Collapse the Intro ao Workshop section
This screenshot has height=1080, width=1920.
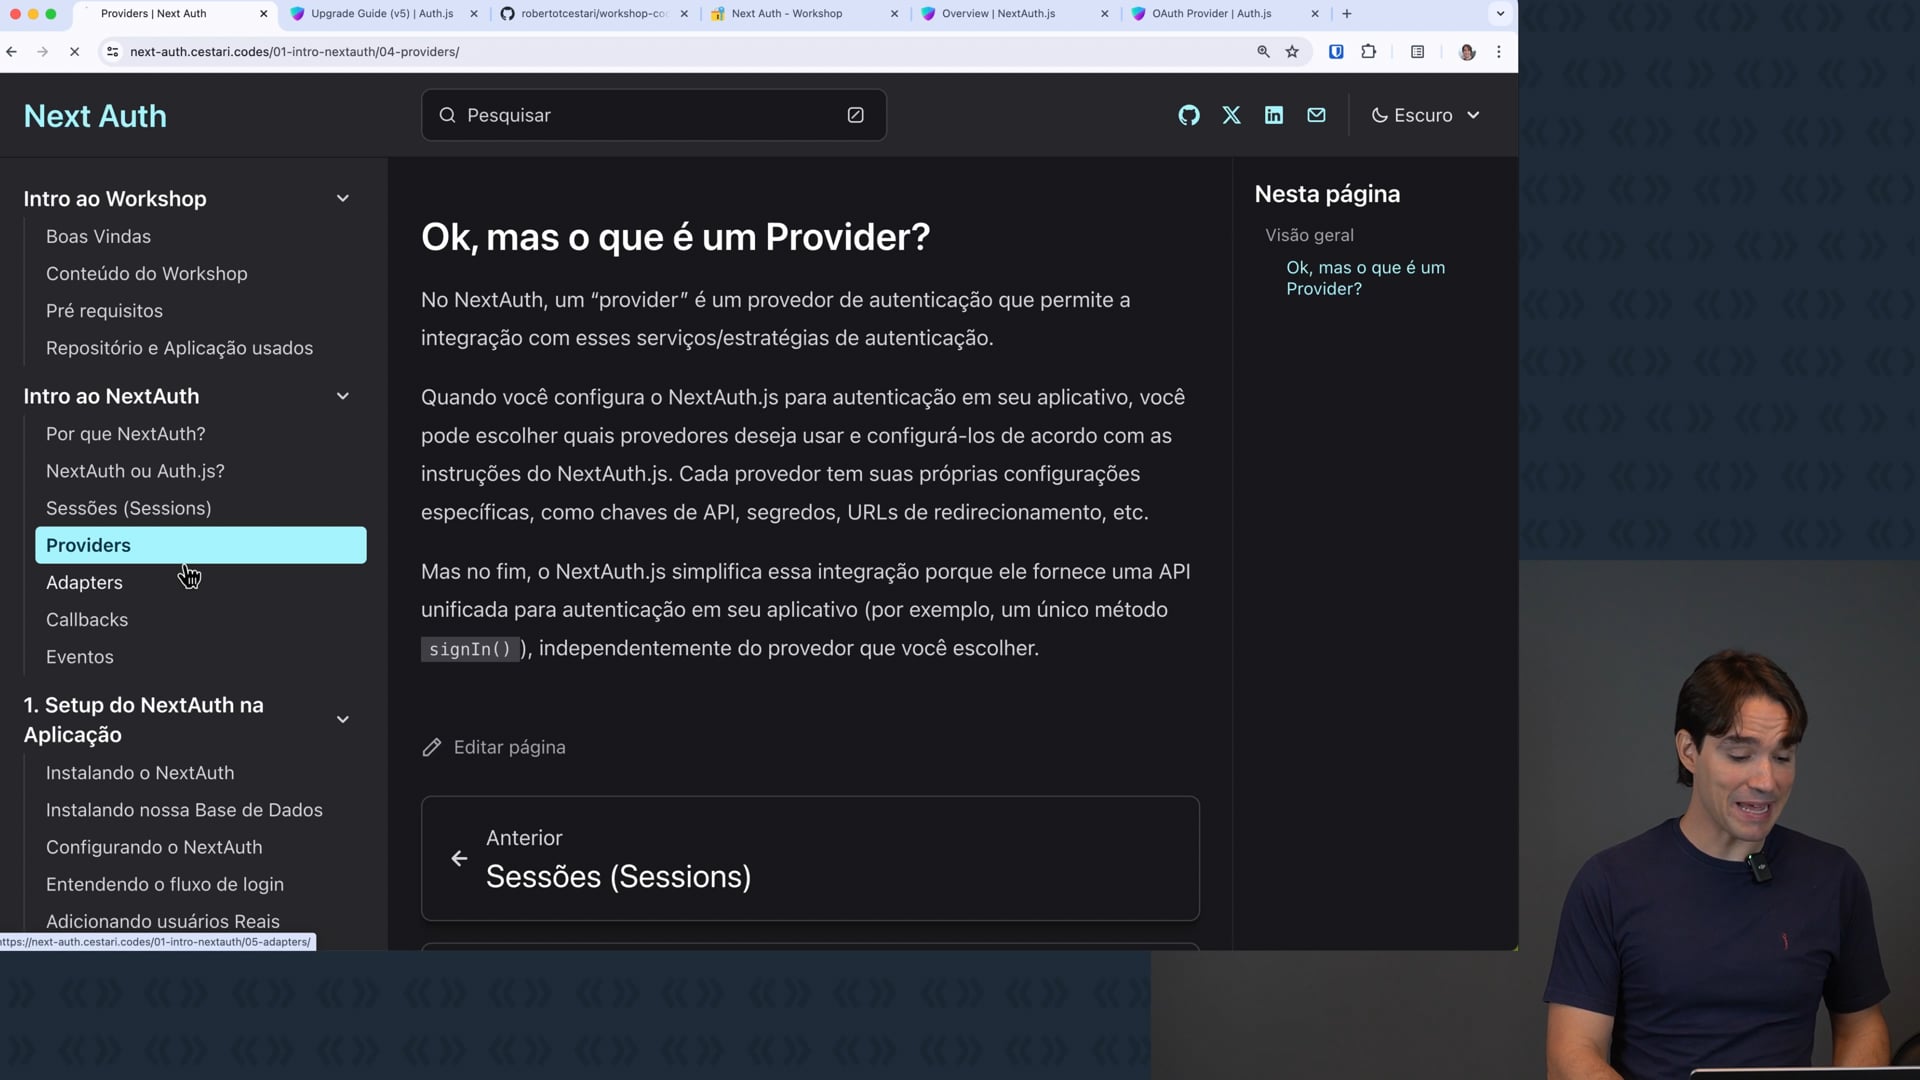coord(342,199)
